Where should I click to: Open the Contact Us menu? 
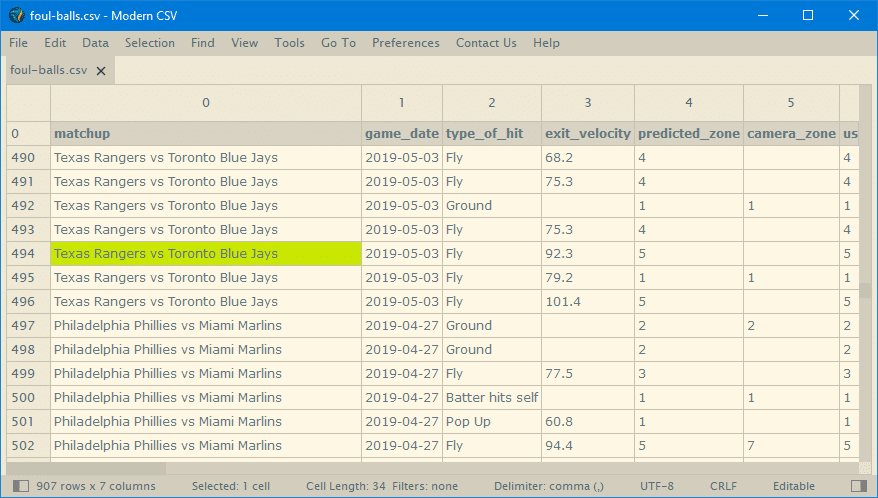[x=486, y=43]
